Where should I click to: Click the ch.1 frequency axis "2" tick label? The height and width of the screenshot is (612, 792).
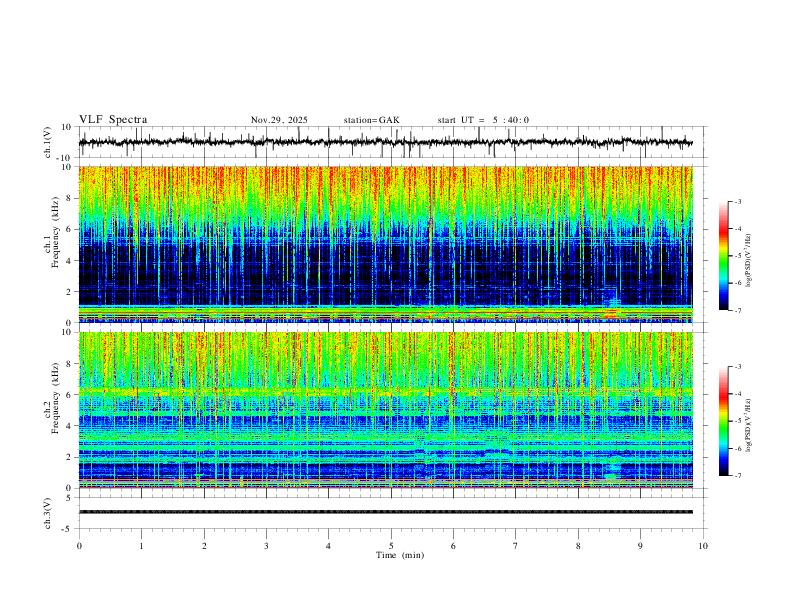70,291
